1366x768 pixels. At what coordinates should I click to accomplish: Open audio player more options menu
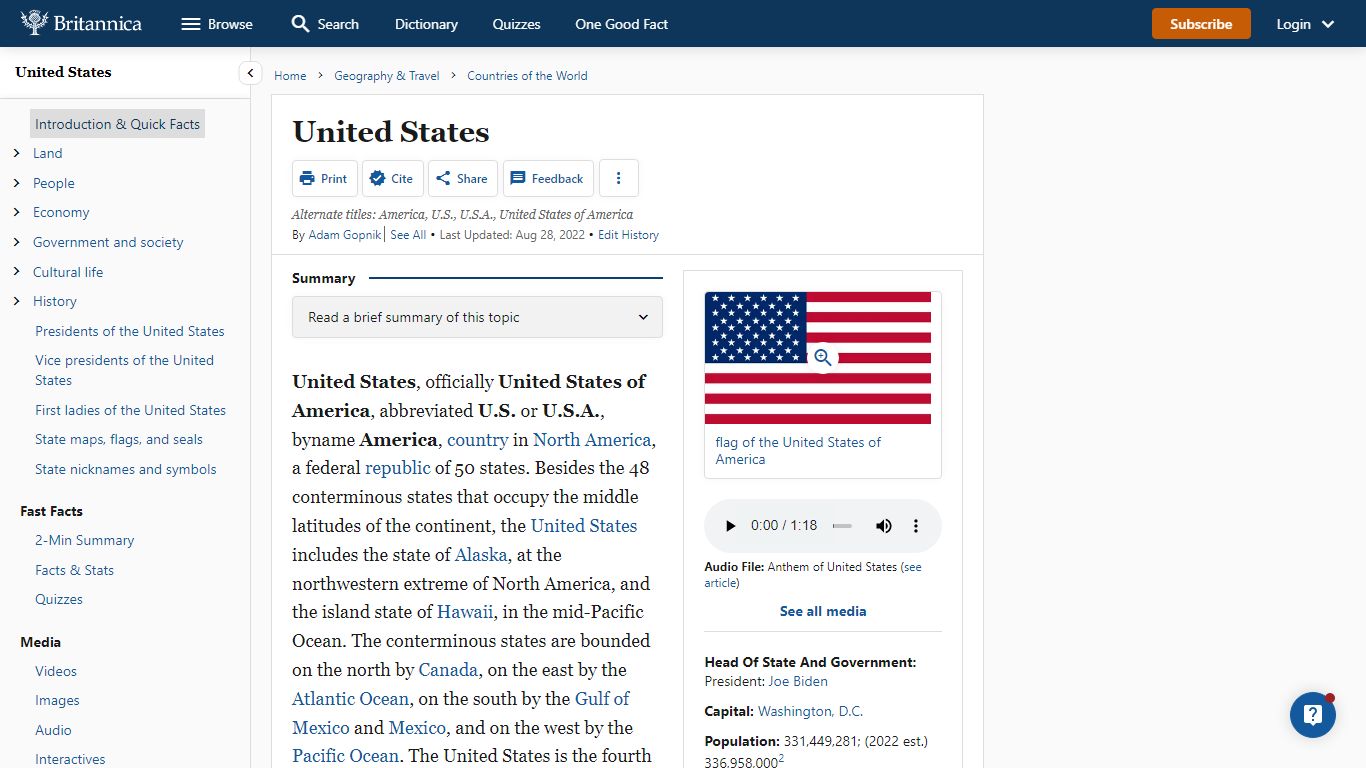pyautogui.click(x=916, y=526)
